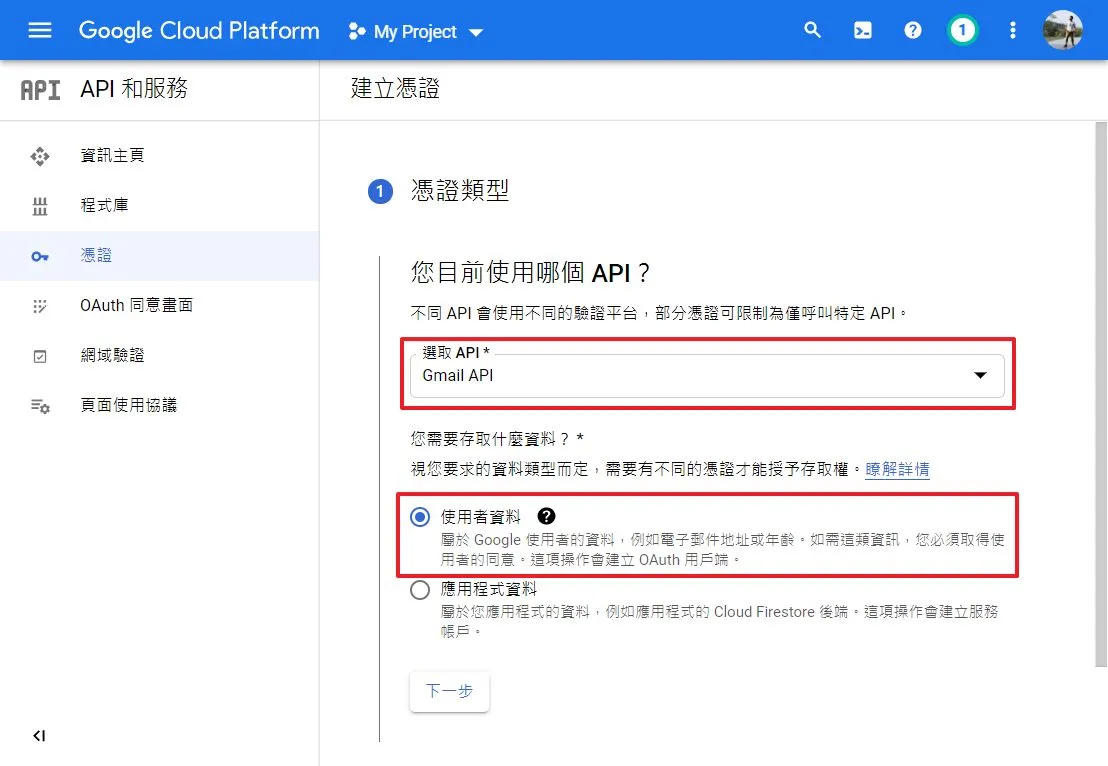Collapse the sidebar with the arrow icon
This screenshot has width=1108, height=766.
click(39, 736)
